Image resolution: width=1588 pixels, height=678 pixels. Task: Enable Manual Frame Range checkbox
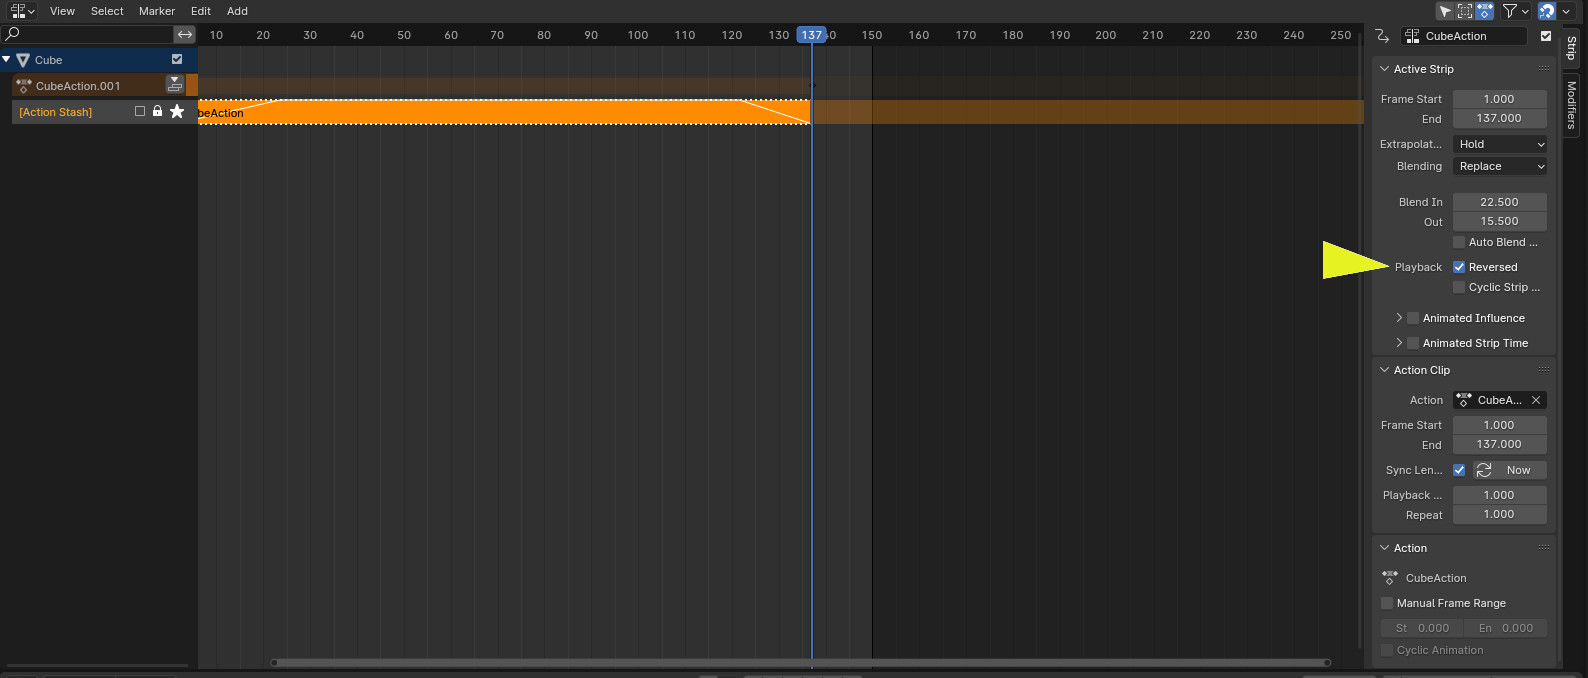[x=1387, y=603]
